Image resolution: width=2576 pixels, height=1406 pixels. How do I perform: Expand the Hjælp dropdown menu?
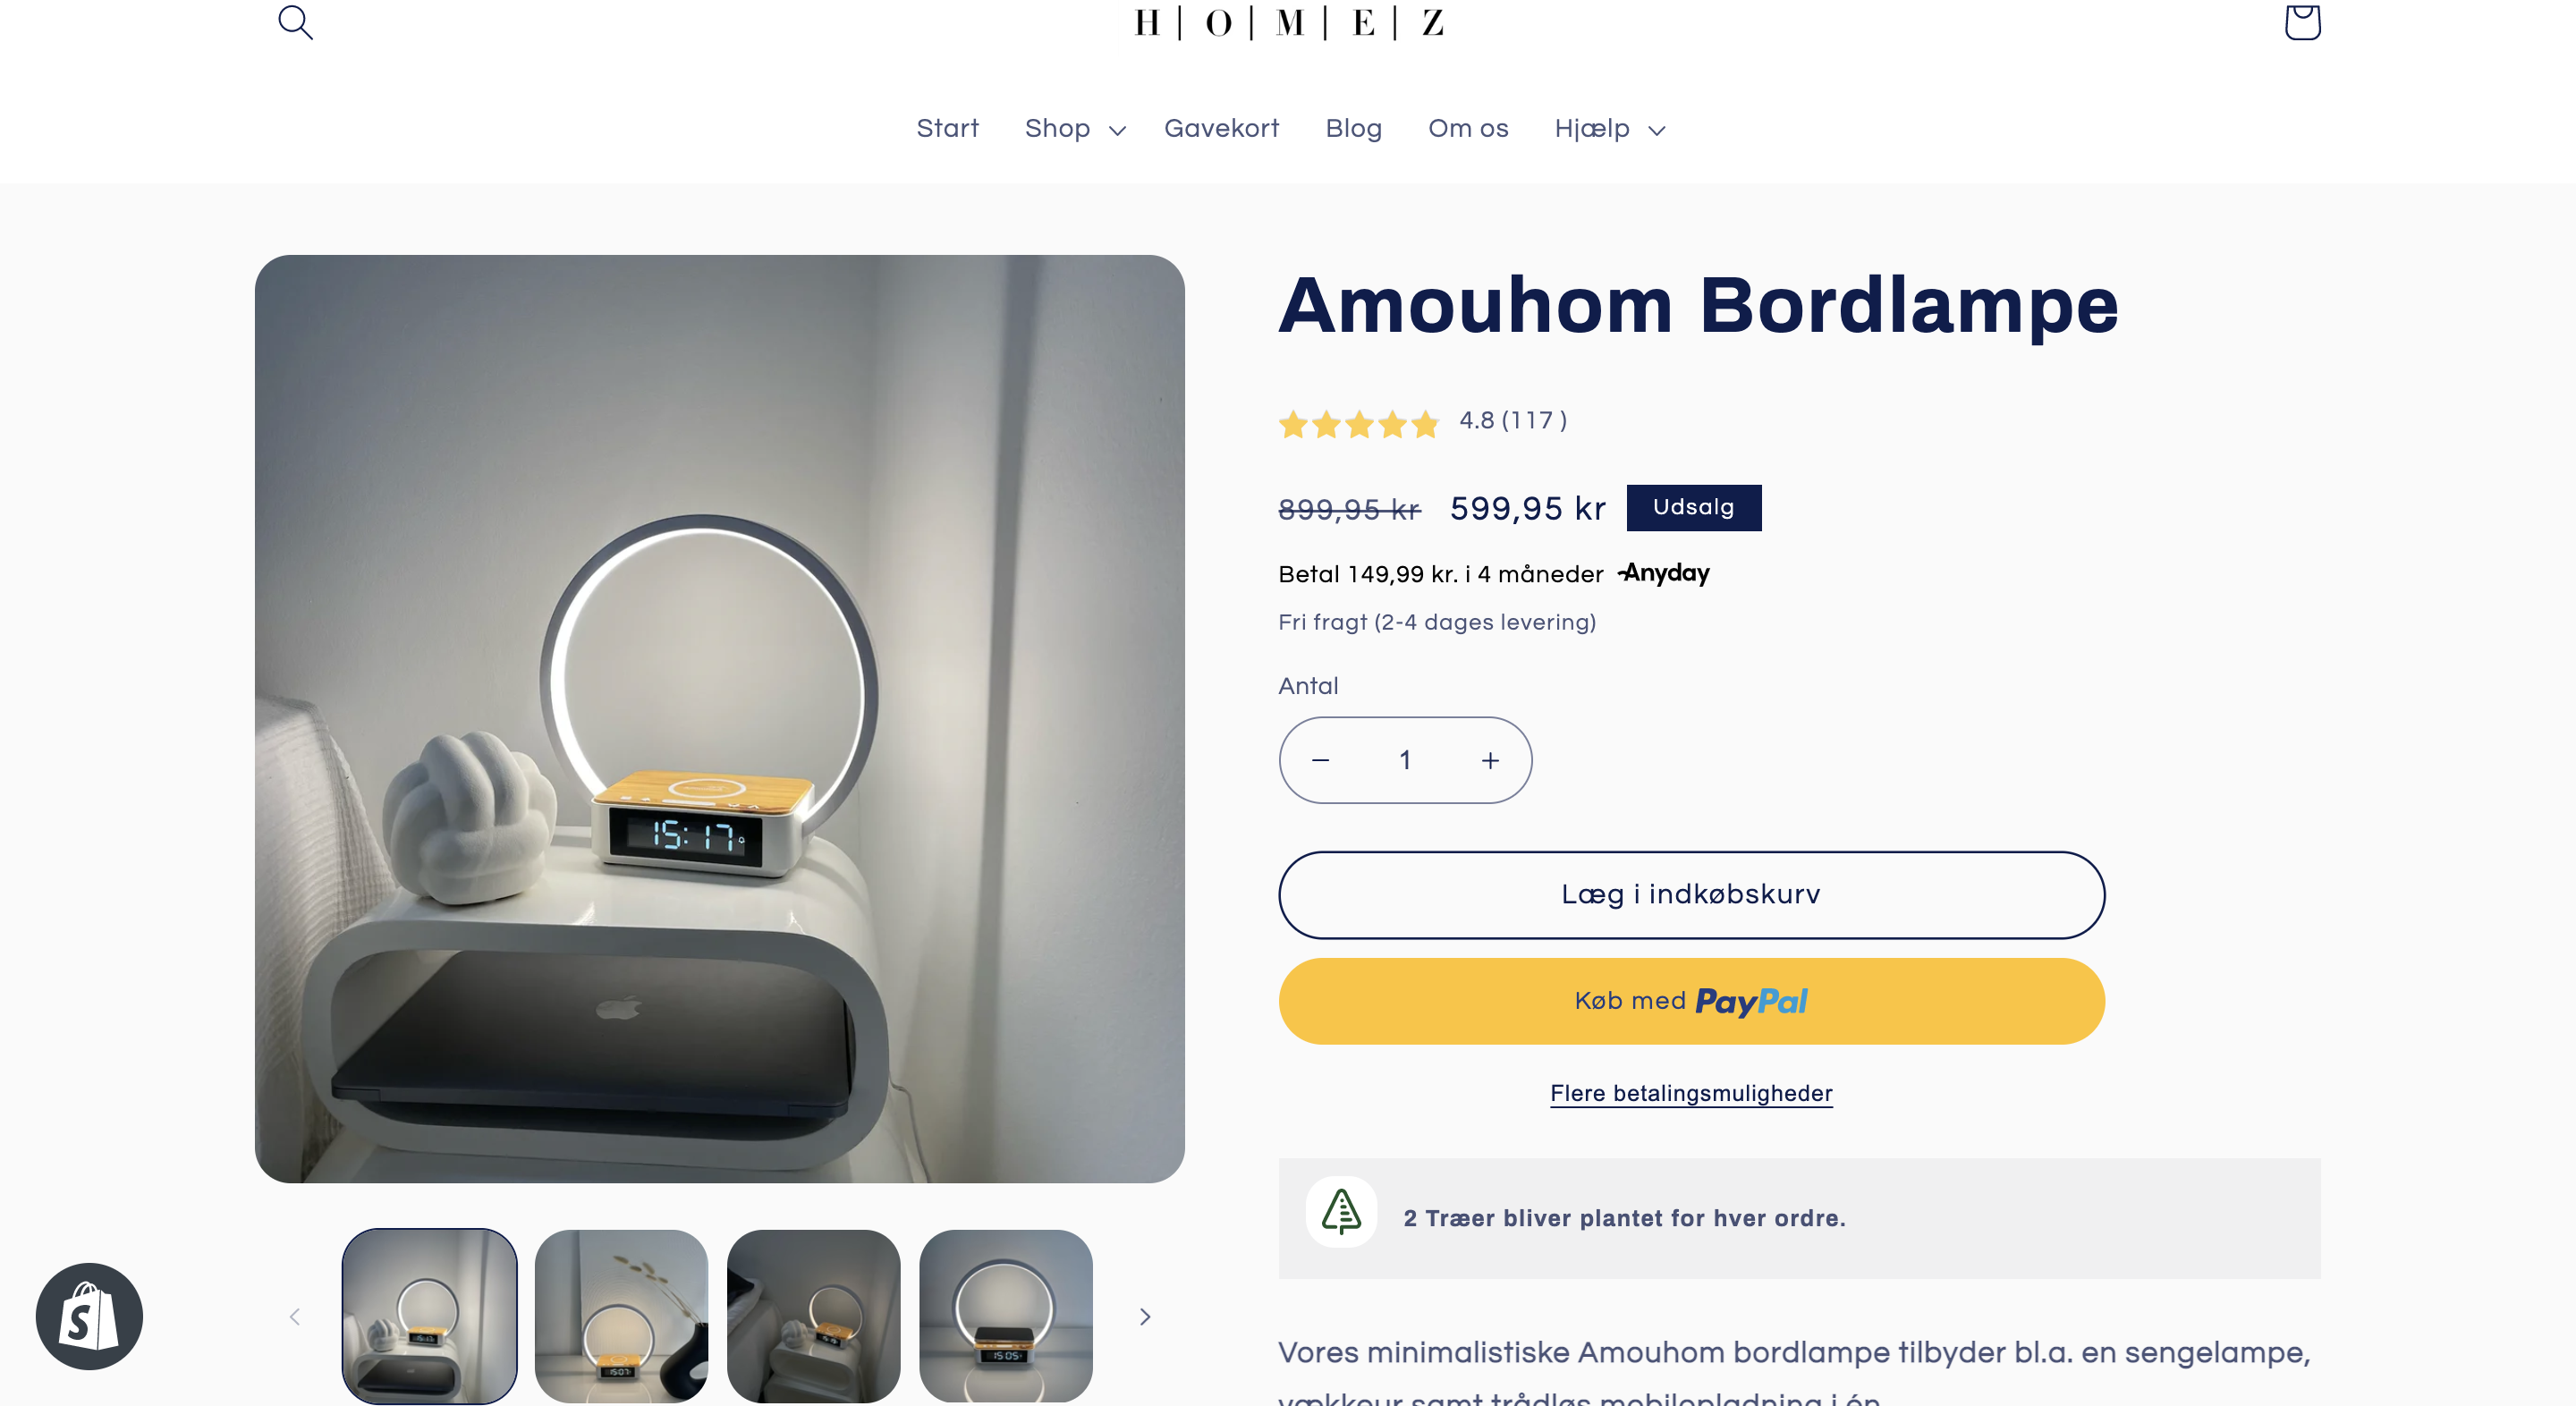[1609, 129]
